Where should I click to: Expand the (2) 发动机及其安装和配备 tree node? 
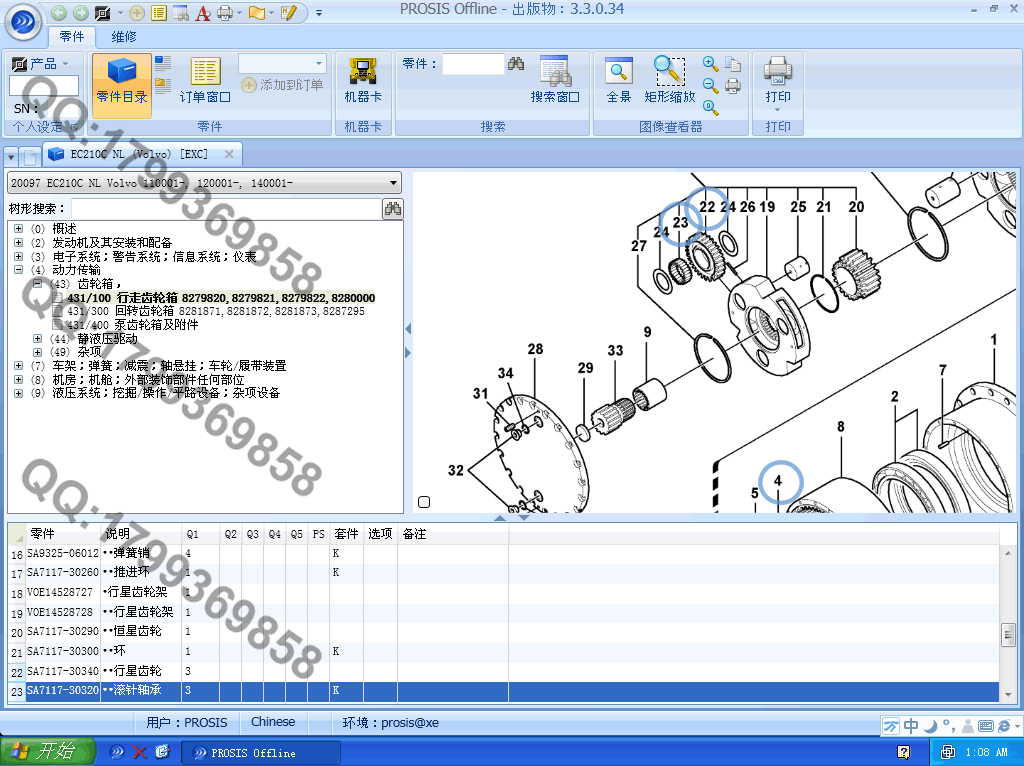[x=18, y=243]
